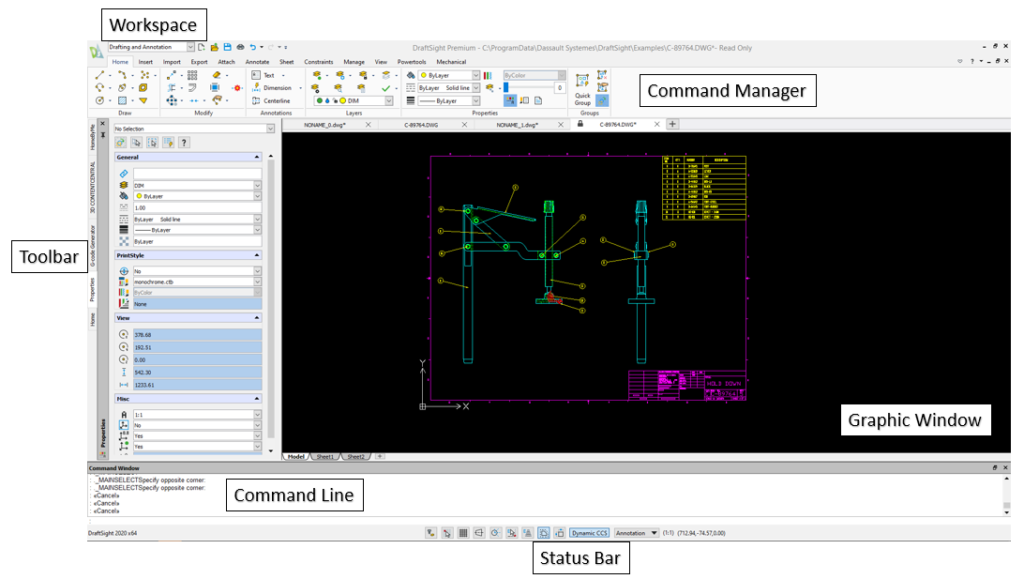The width and height of the screenshot is (1024, 579).
Task: Open the Insert ribbon tab
Action: 146,62
